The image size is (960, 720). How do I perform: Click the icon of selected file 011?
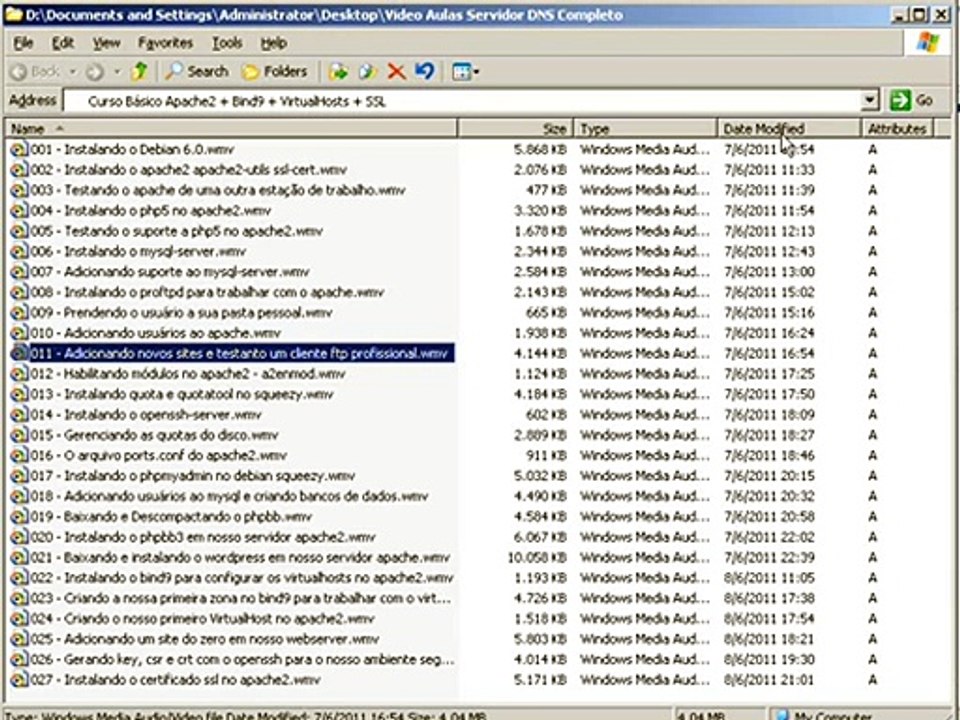point(19,353)
